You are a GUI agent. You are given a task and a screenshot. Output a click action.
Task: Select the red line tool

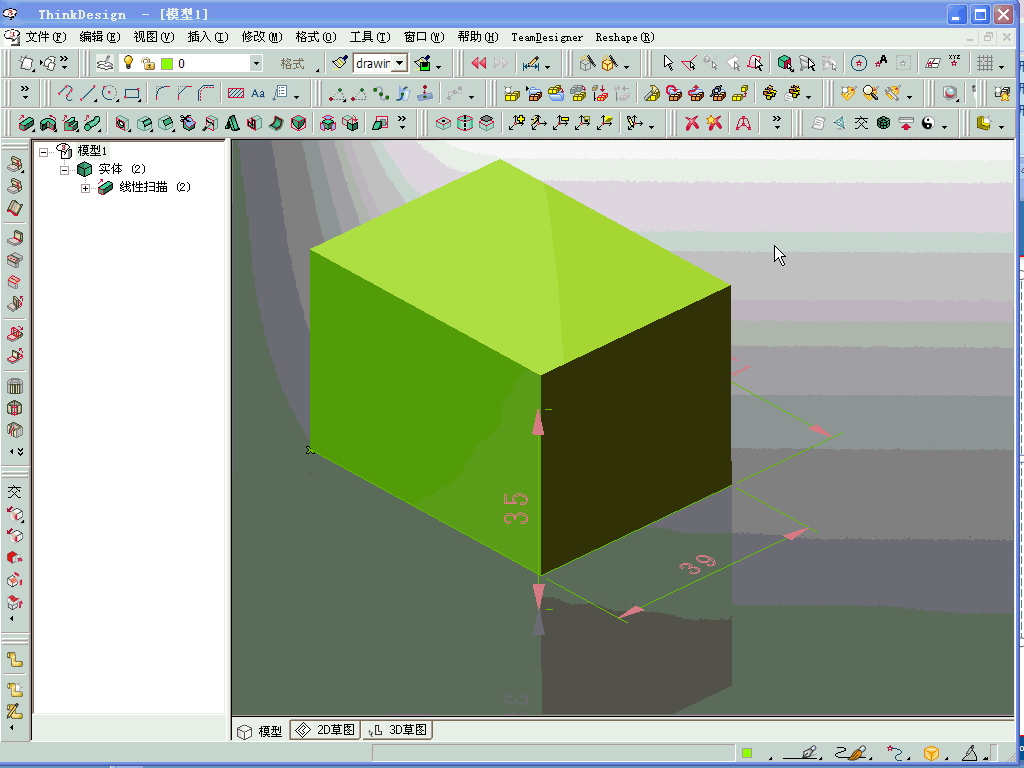87,93
